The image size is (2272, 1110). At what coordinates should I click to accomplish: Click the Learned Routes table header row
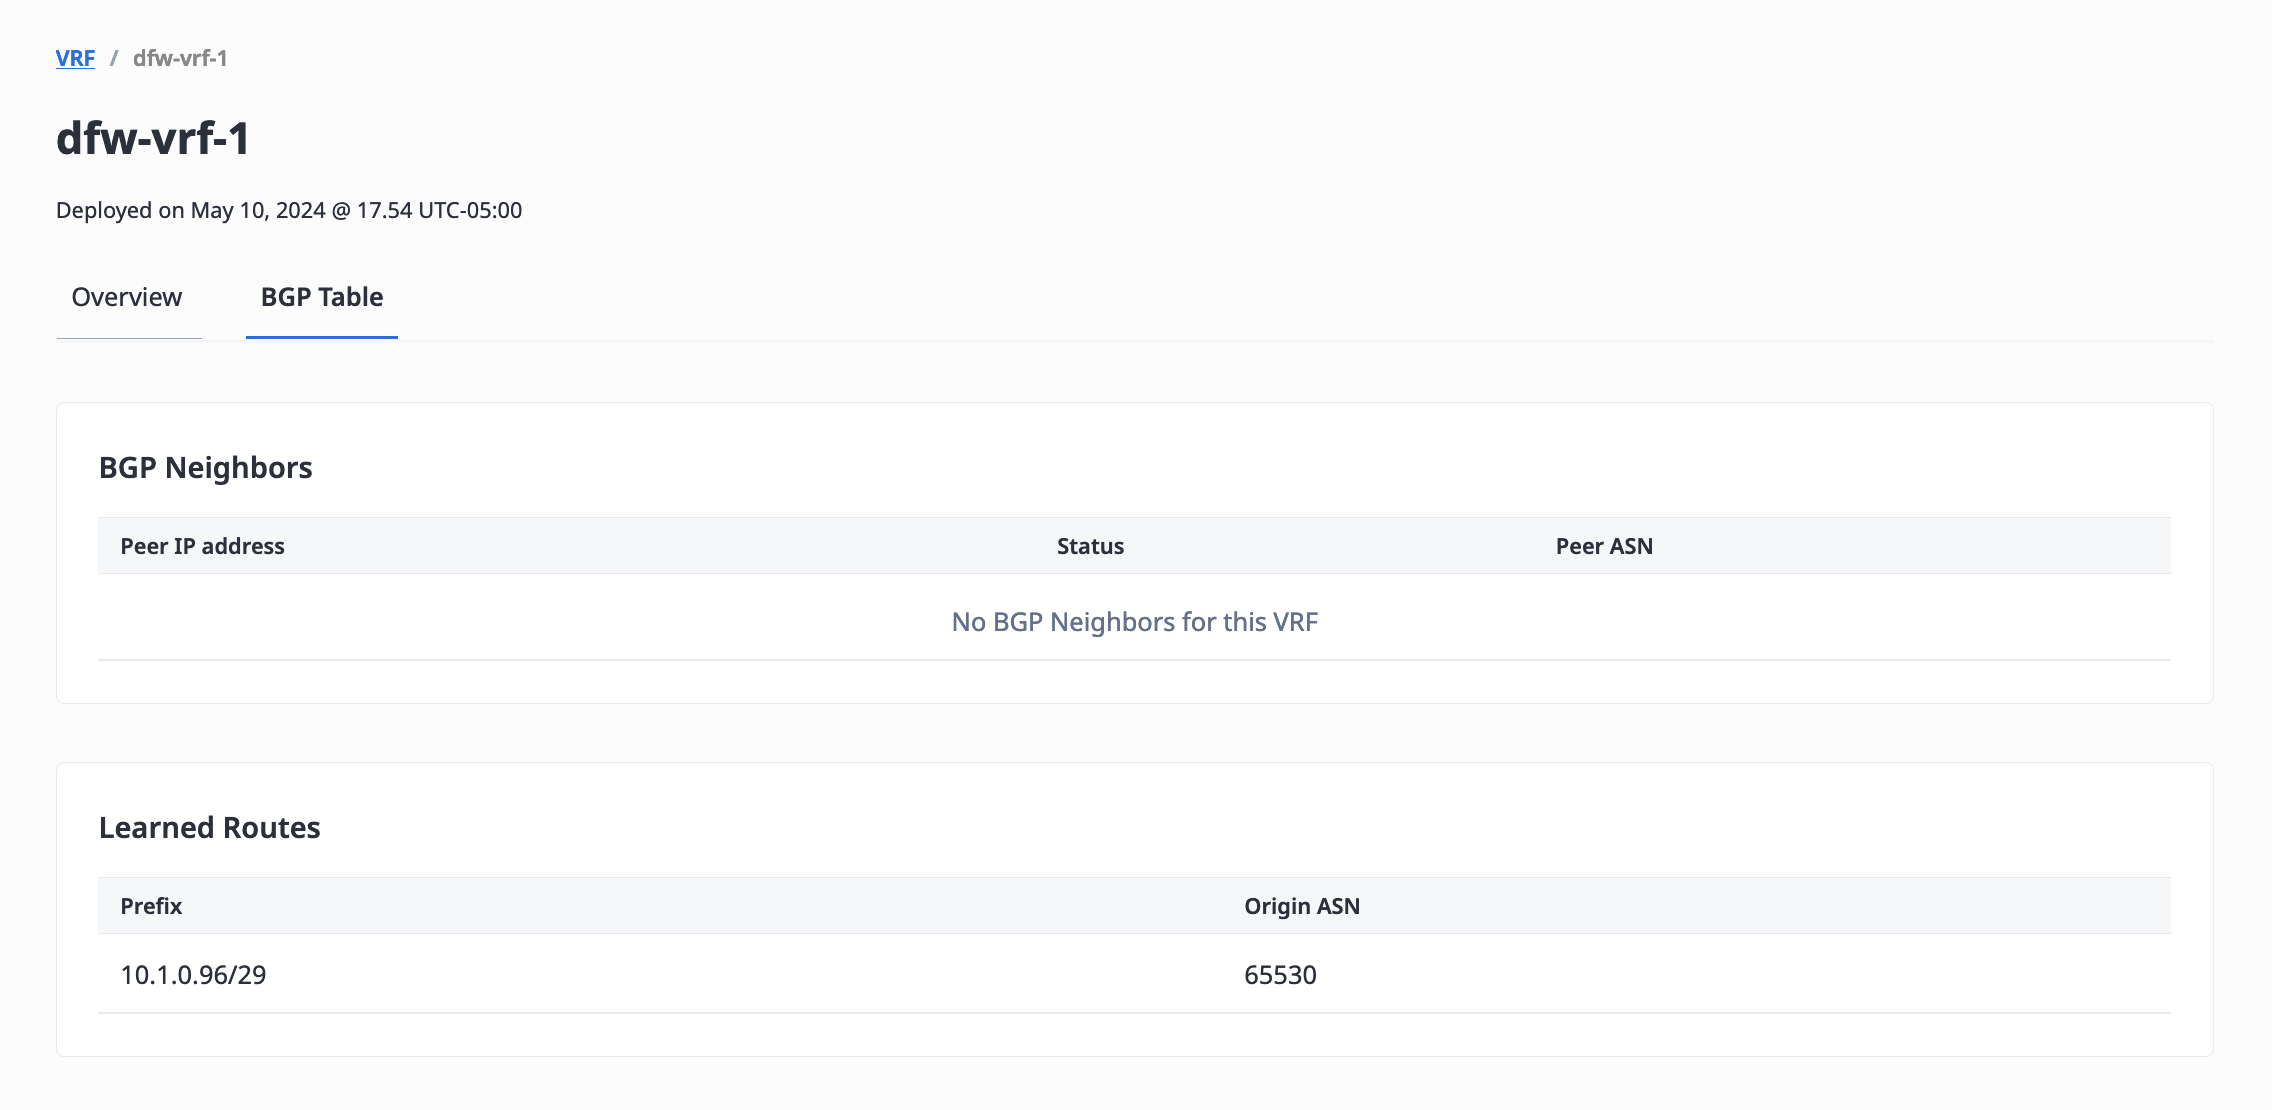1134,906
